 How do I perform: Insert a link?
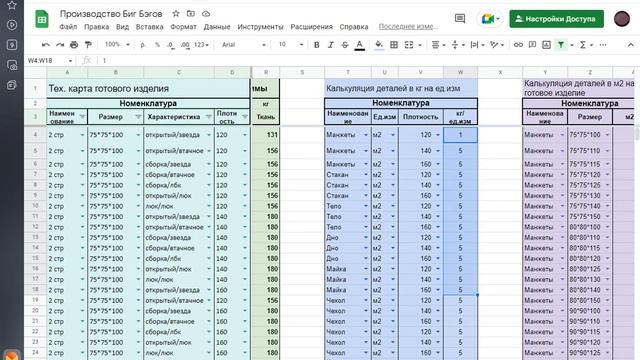tap(518, 45)
